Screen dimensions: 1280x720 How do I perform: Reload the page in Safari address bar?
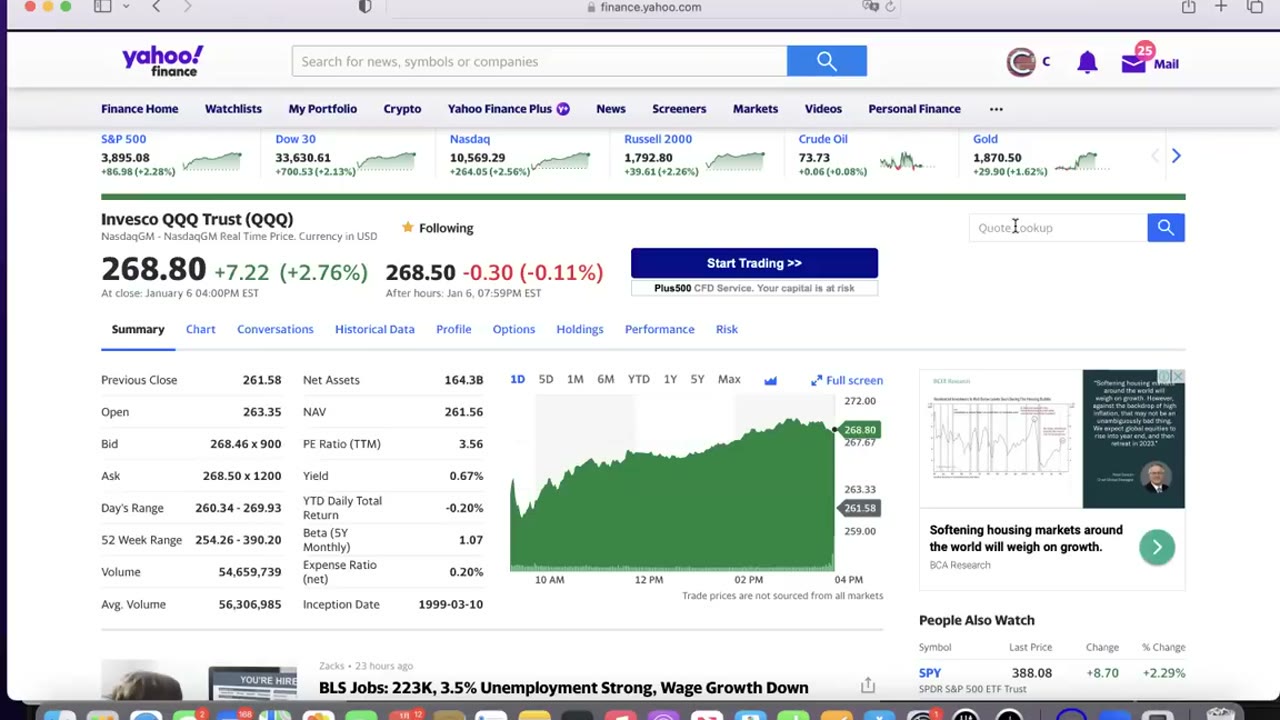coord(890,7)
